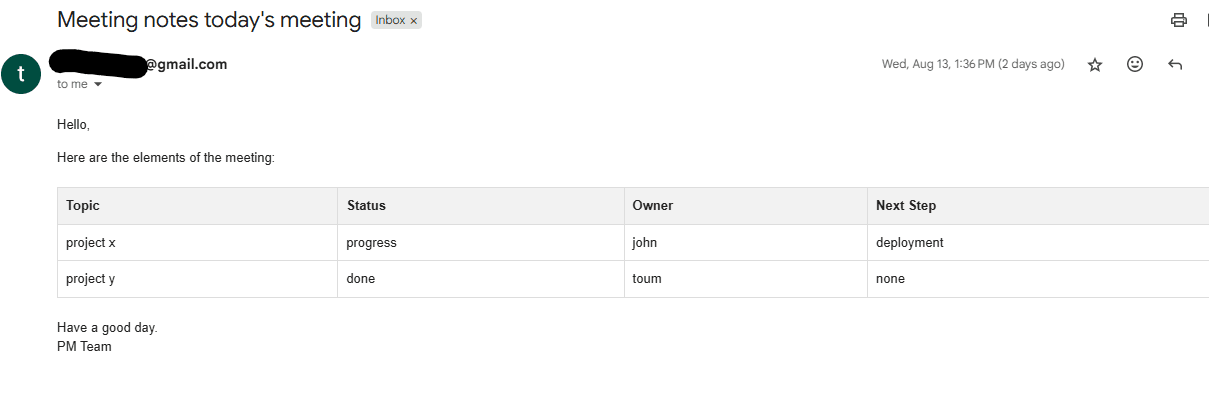Select the Next Step column header

(x=1038, y=206)
